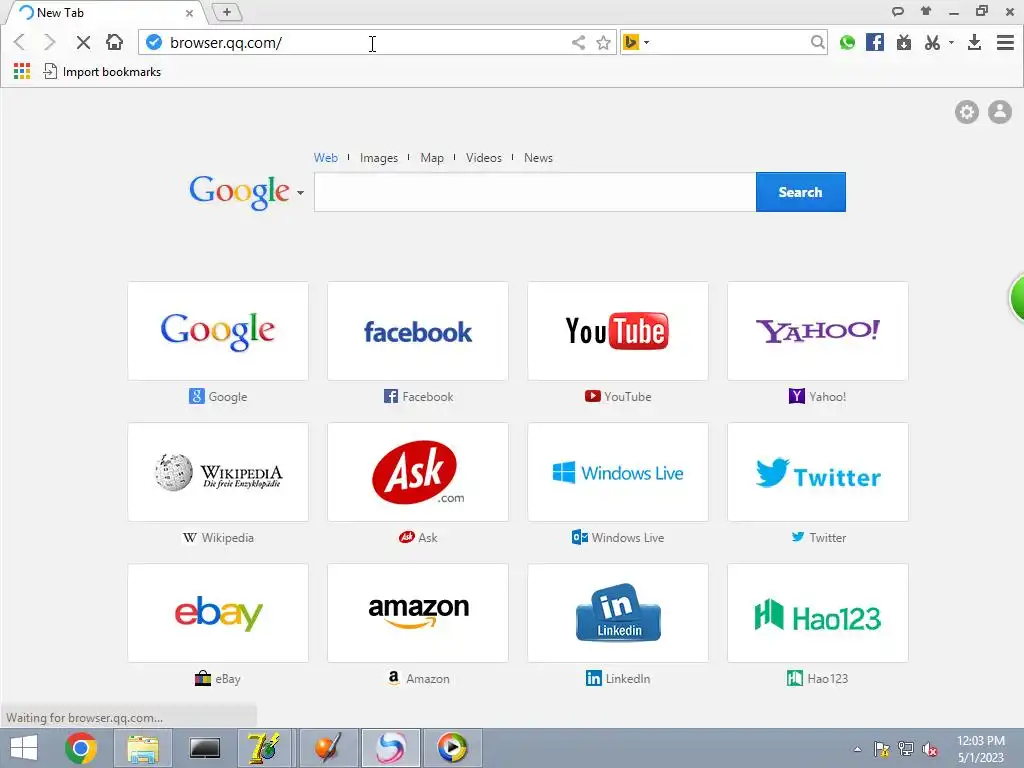
Task: Select the Map search tab
Action: pyautogui.click(x=432, y=157)
